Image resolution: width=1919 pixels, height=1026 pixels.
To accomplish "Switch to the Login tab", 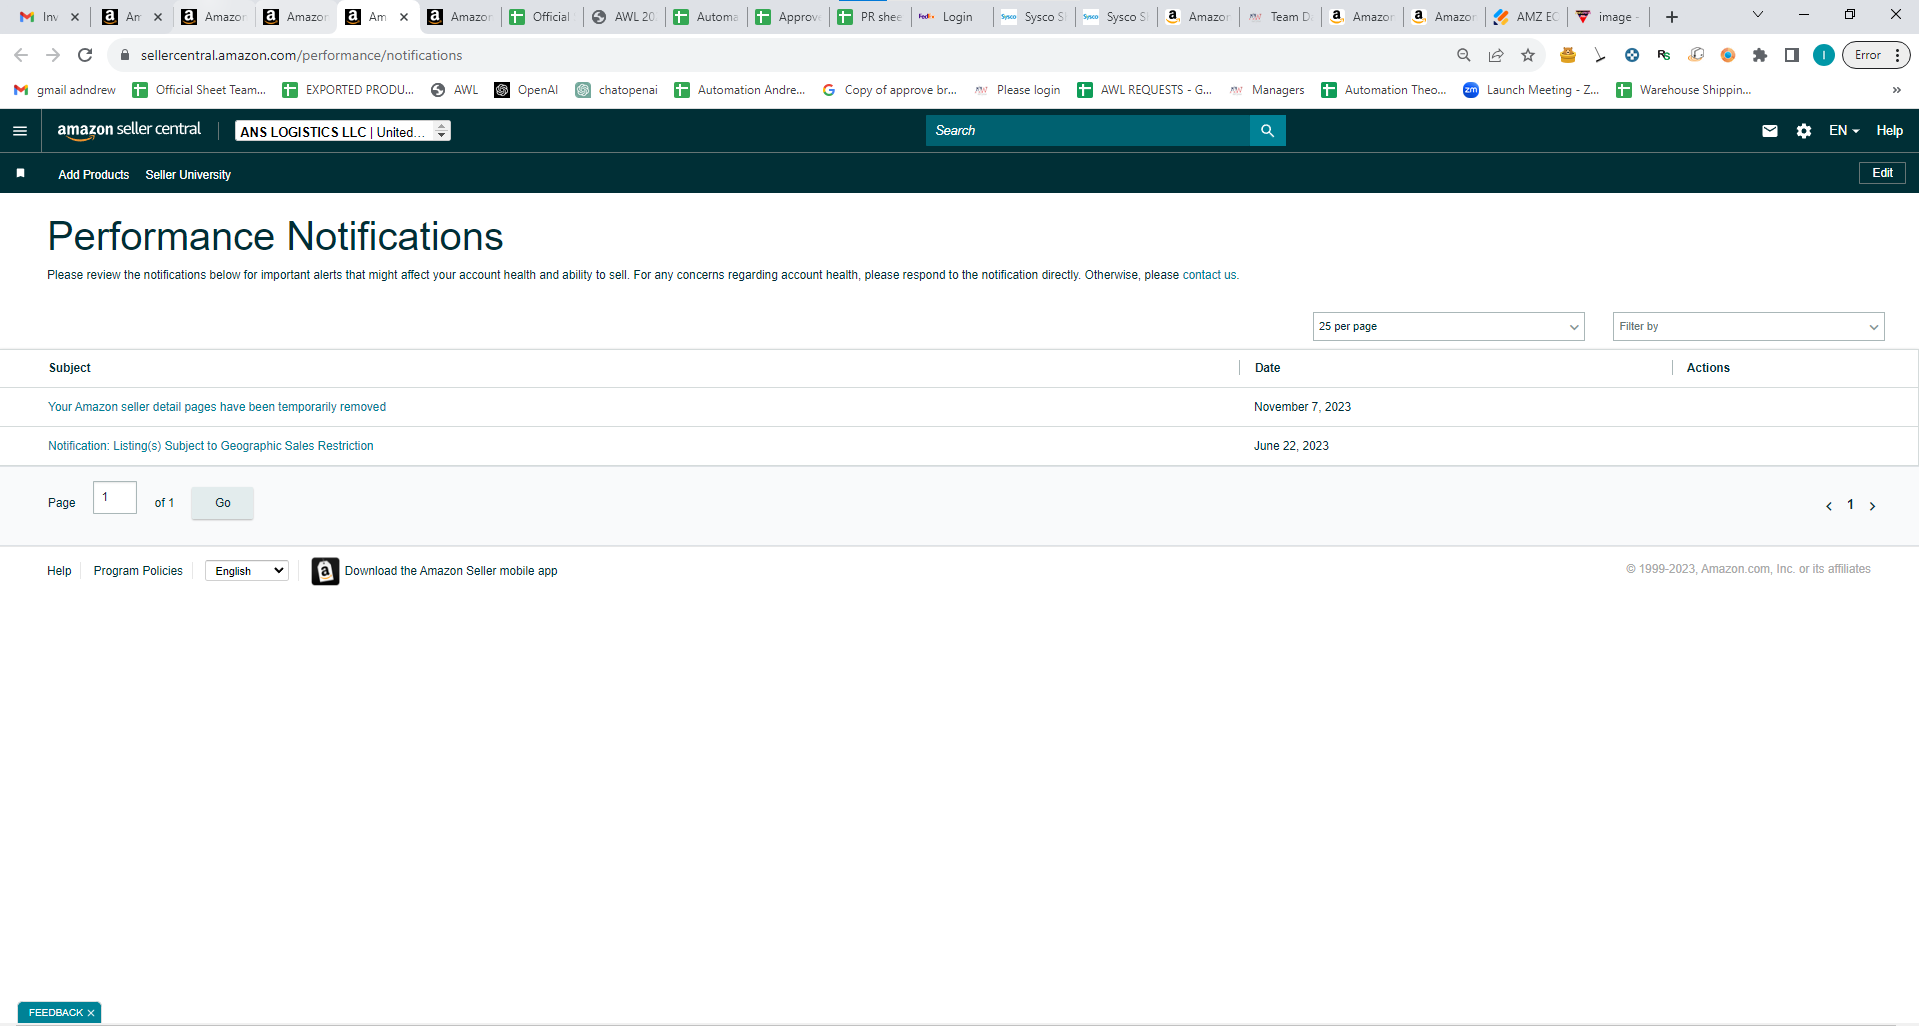I will 952,17.
